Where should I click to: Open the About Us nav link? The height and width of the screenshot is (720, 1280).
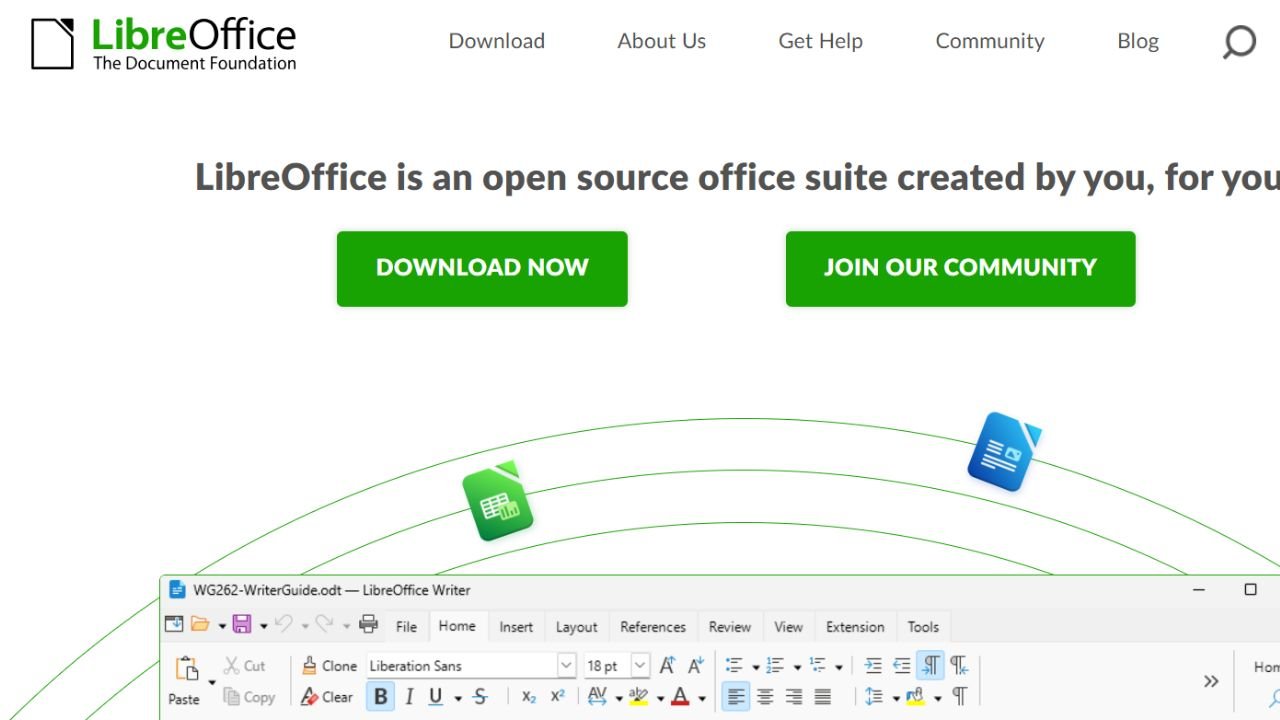tap(661, 41)
